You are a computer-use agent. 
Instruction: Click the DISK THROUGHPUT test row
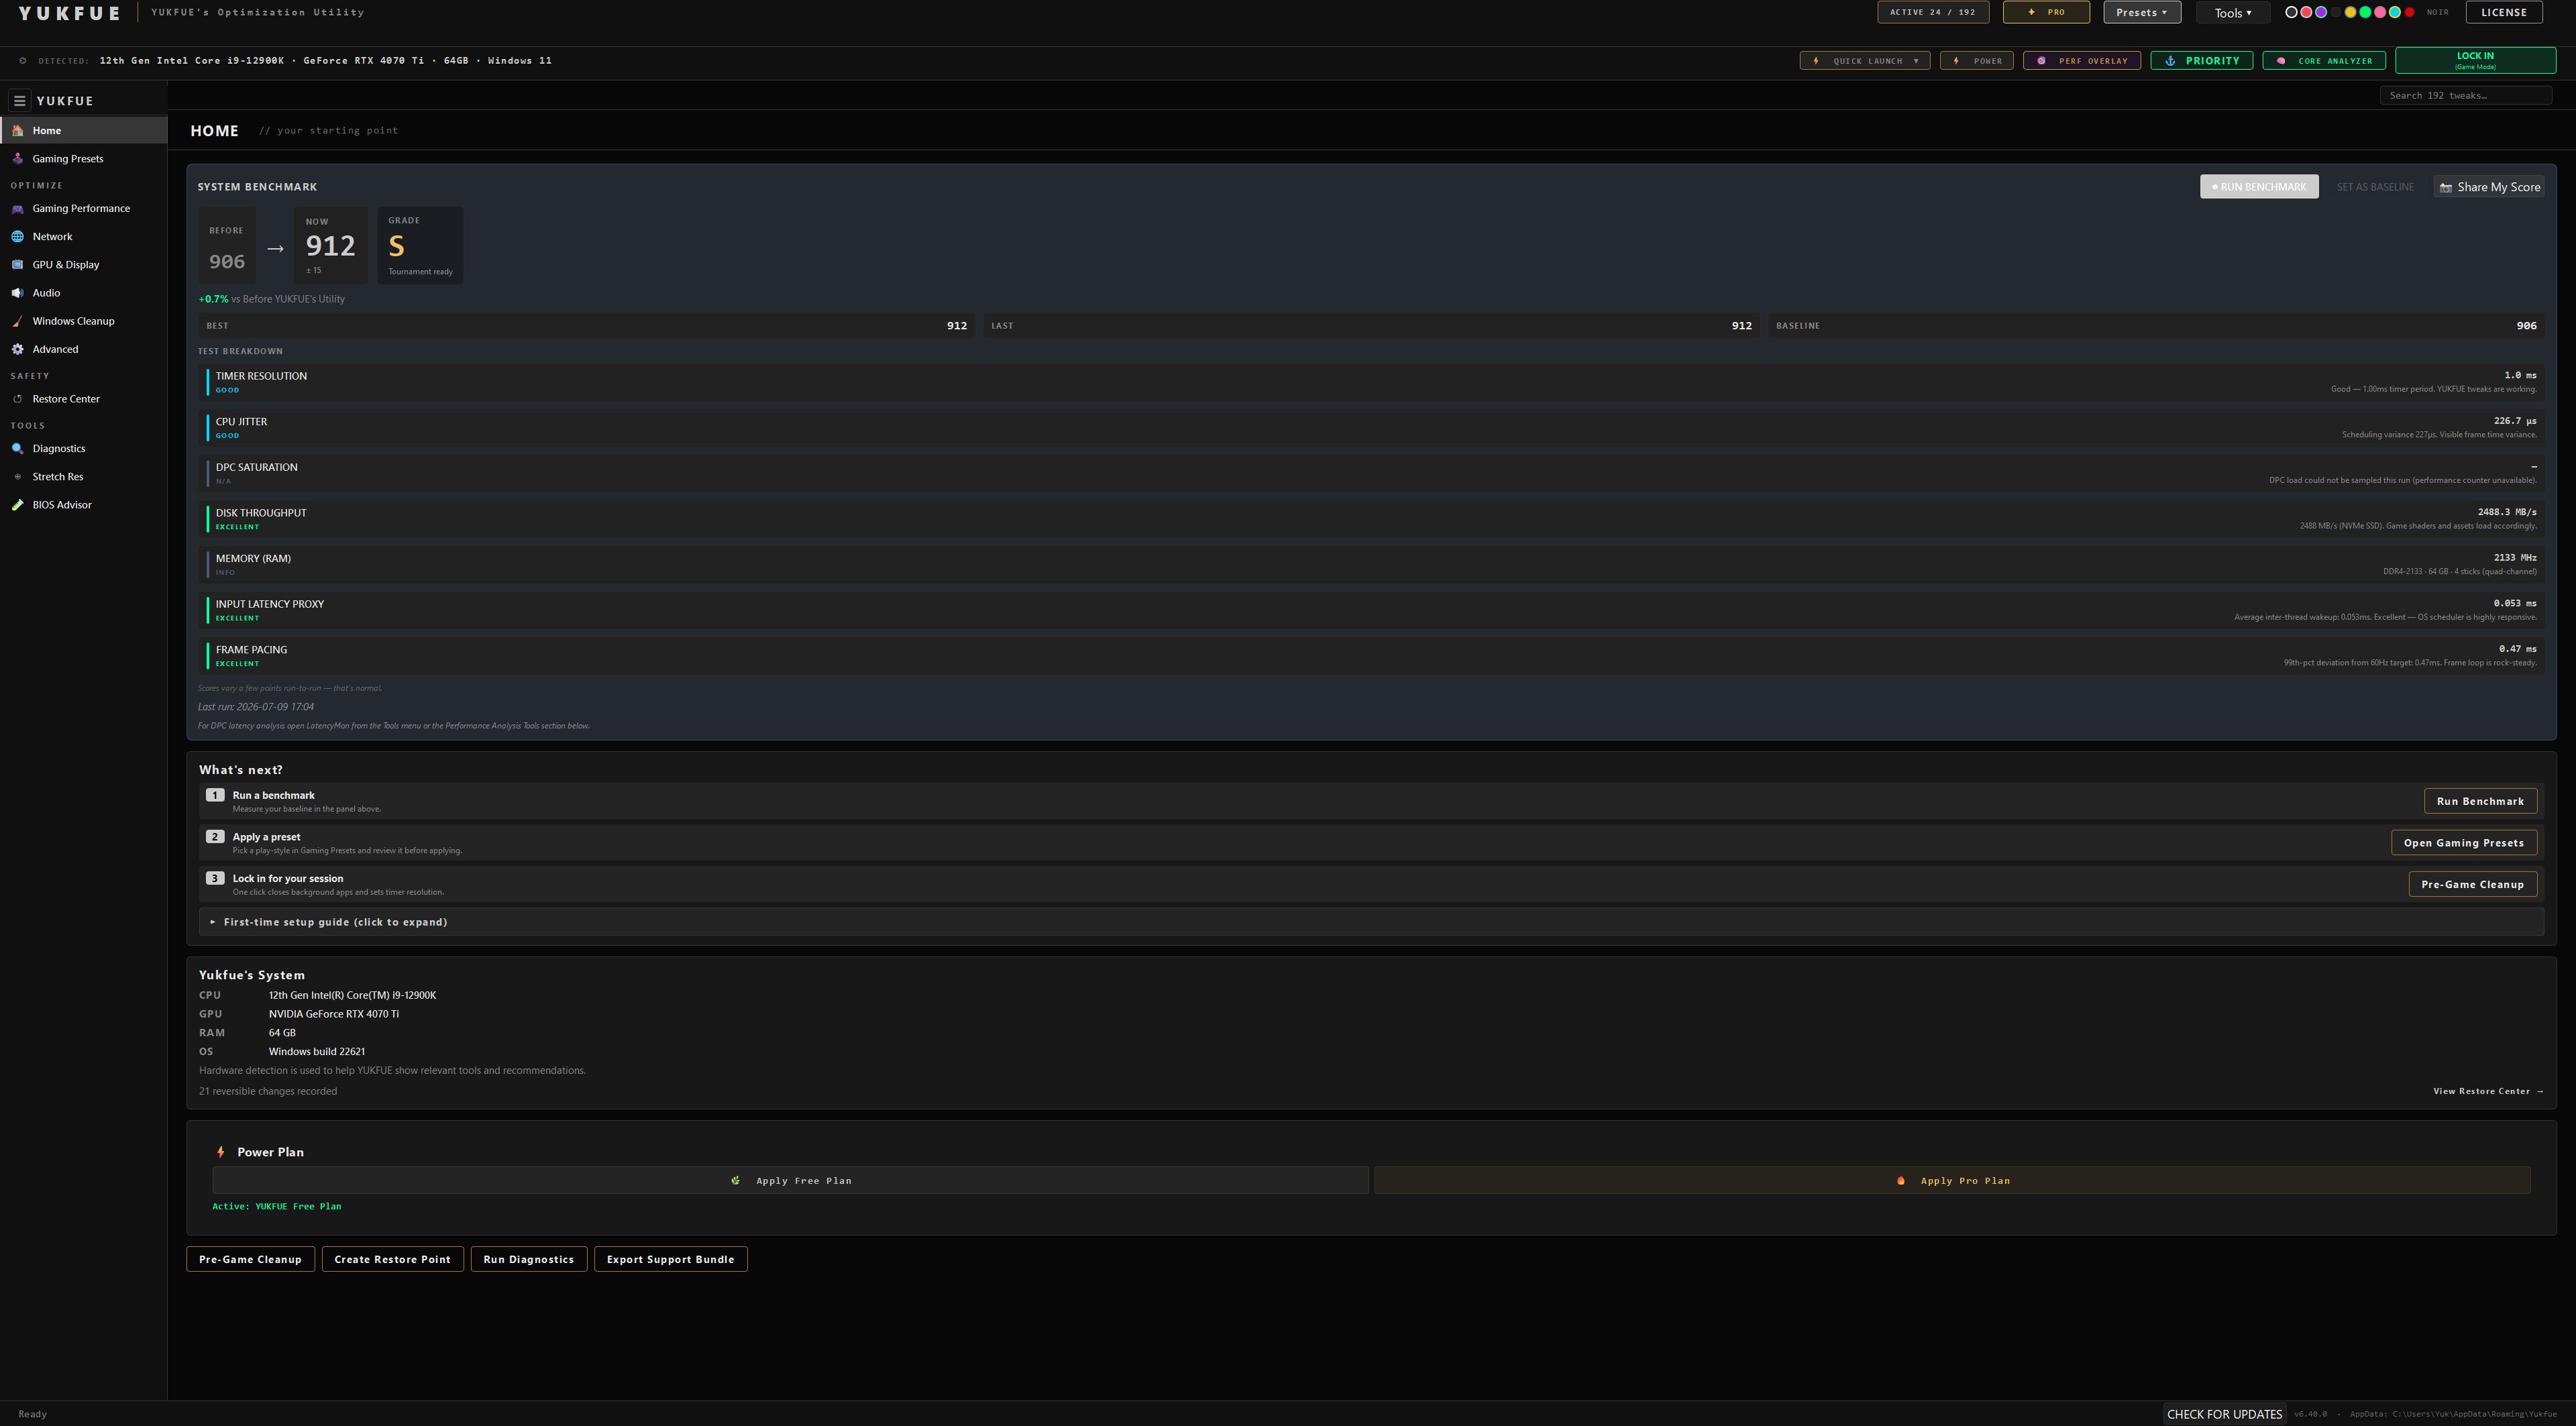(x=1371, y=519)
